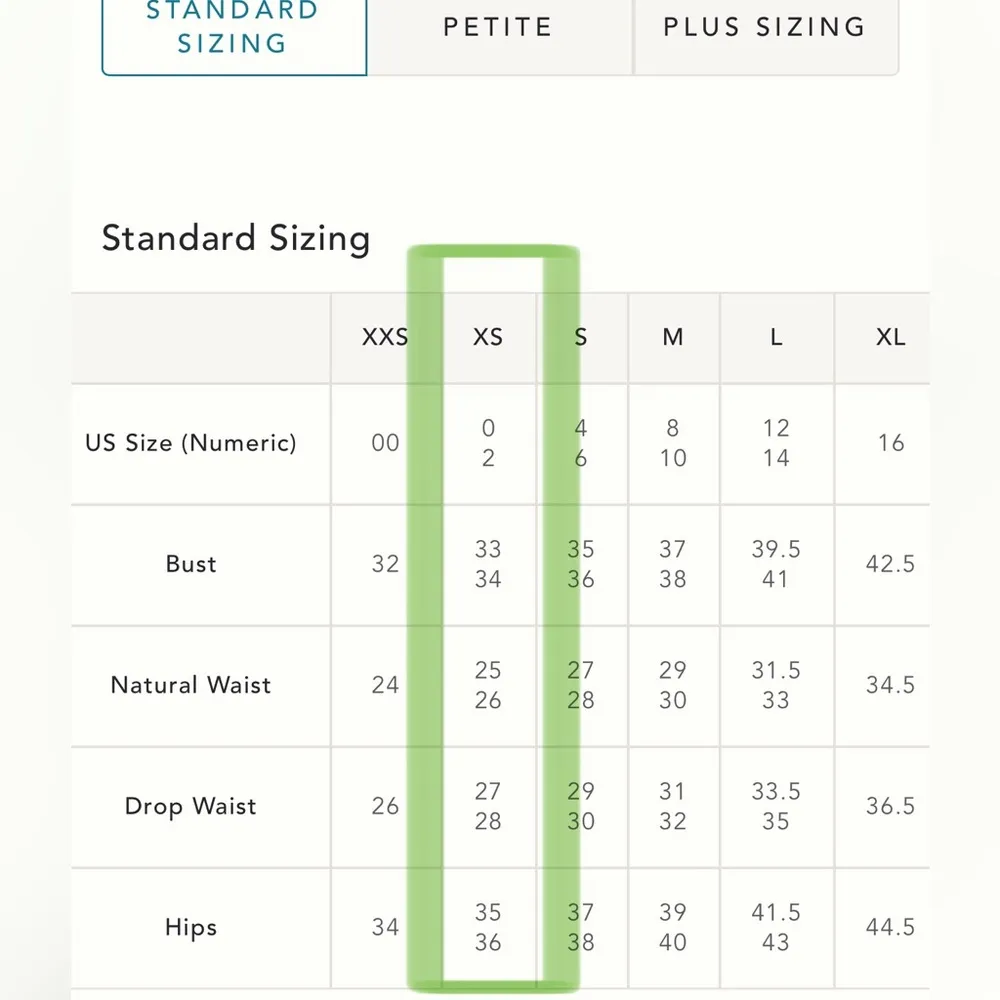
Task: Click the Natural Waist row label
Action: [x=191, y=685]
